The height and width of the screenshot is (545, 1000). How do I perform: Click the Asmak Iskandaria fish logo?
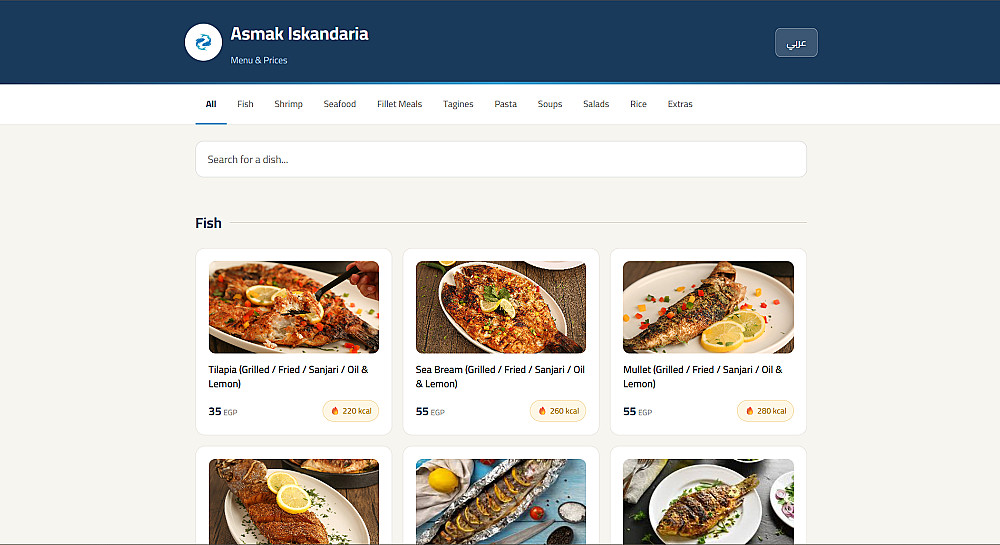(203, 42)
